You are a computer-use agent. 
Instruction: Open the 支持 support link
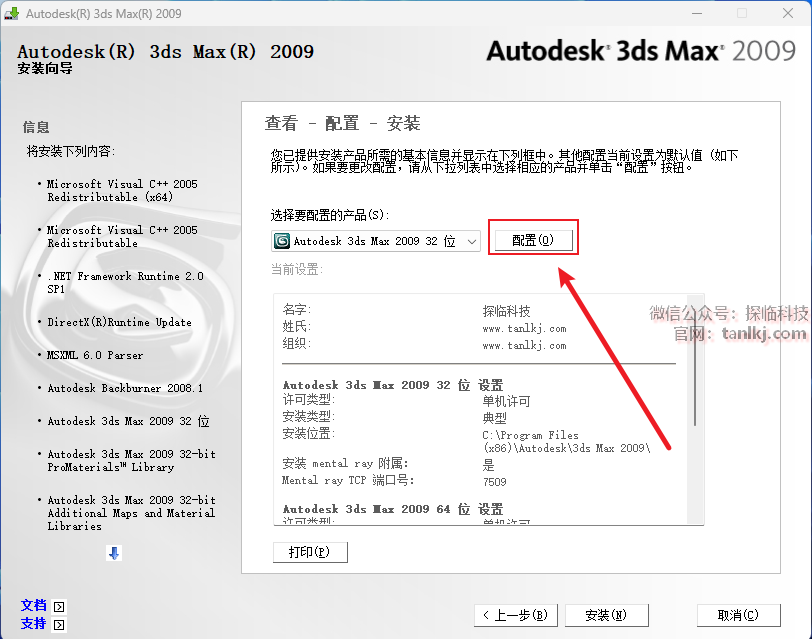(x=34, y=623)
